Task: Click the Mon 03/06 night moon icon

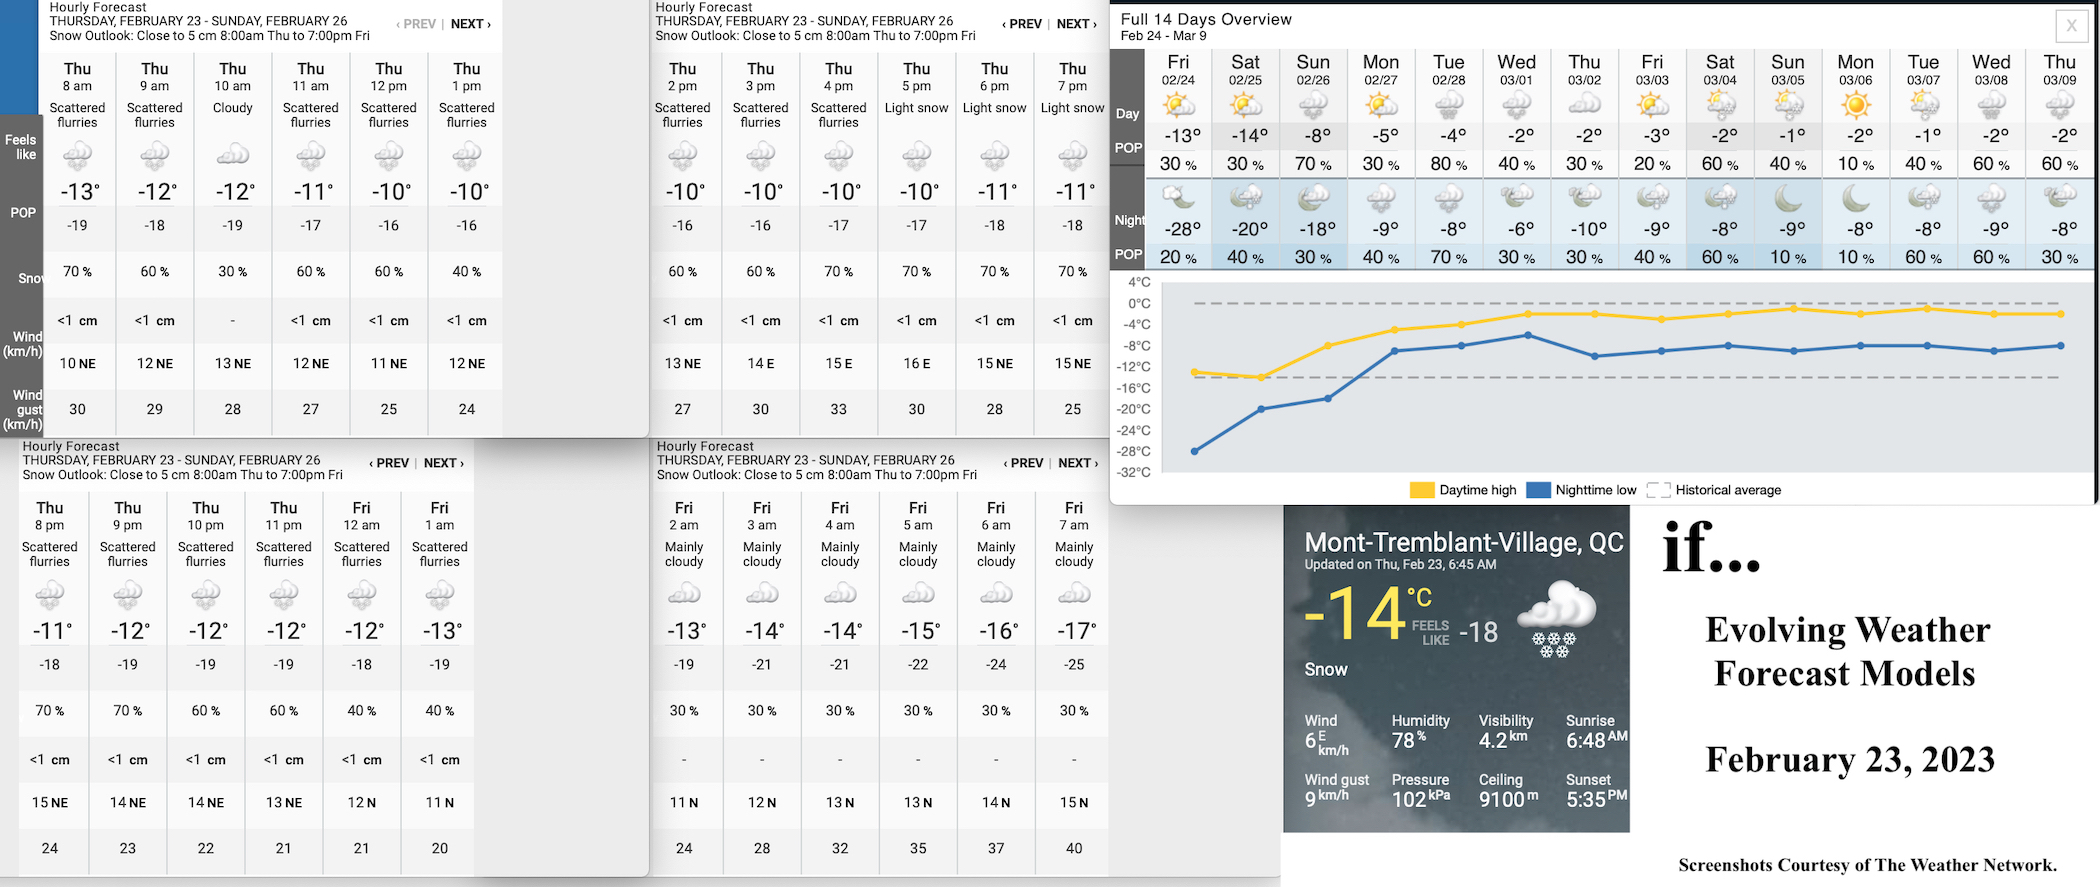Action: click(1856, 198)
